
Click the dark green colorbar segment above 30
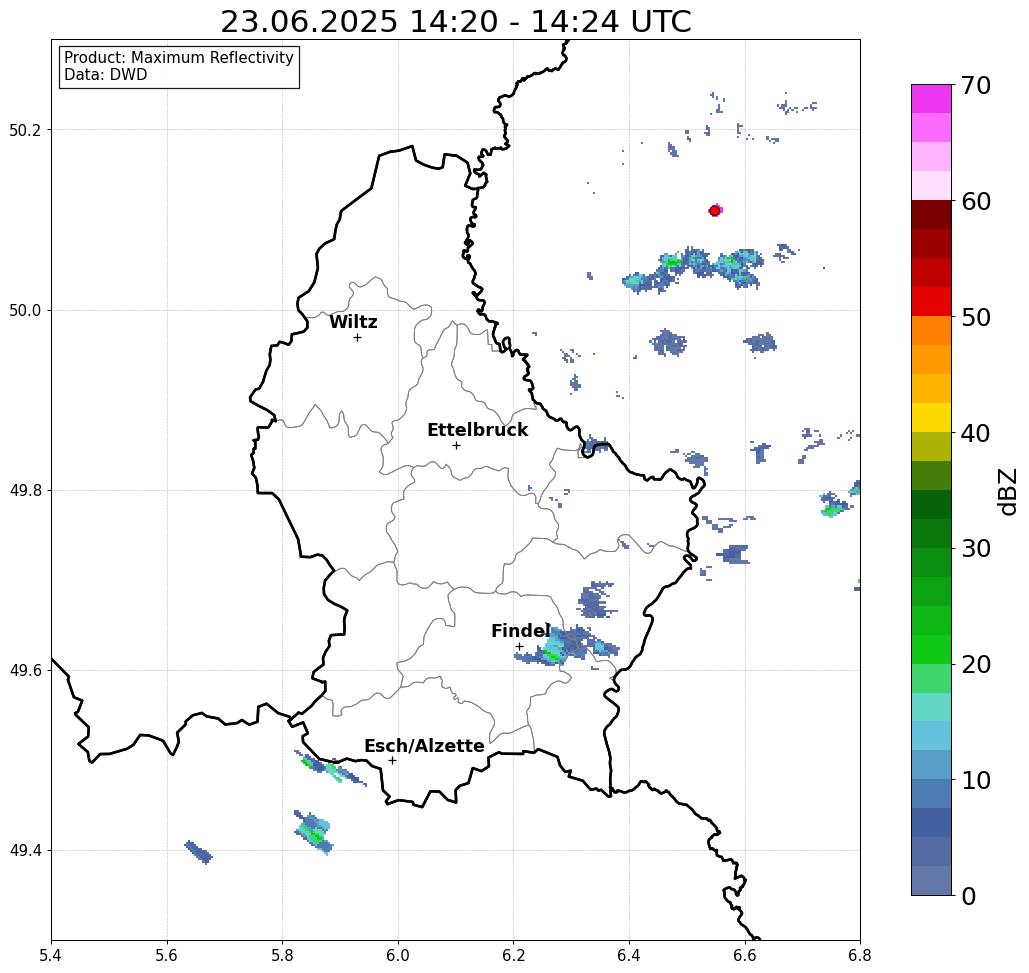coord(931,533)
